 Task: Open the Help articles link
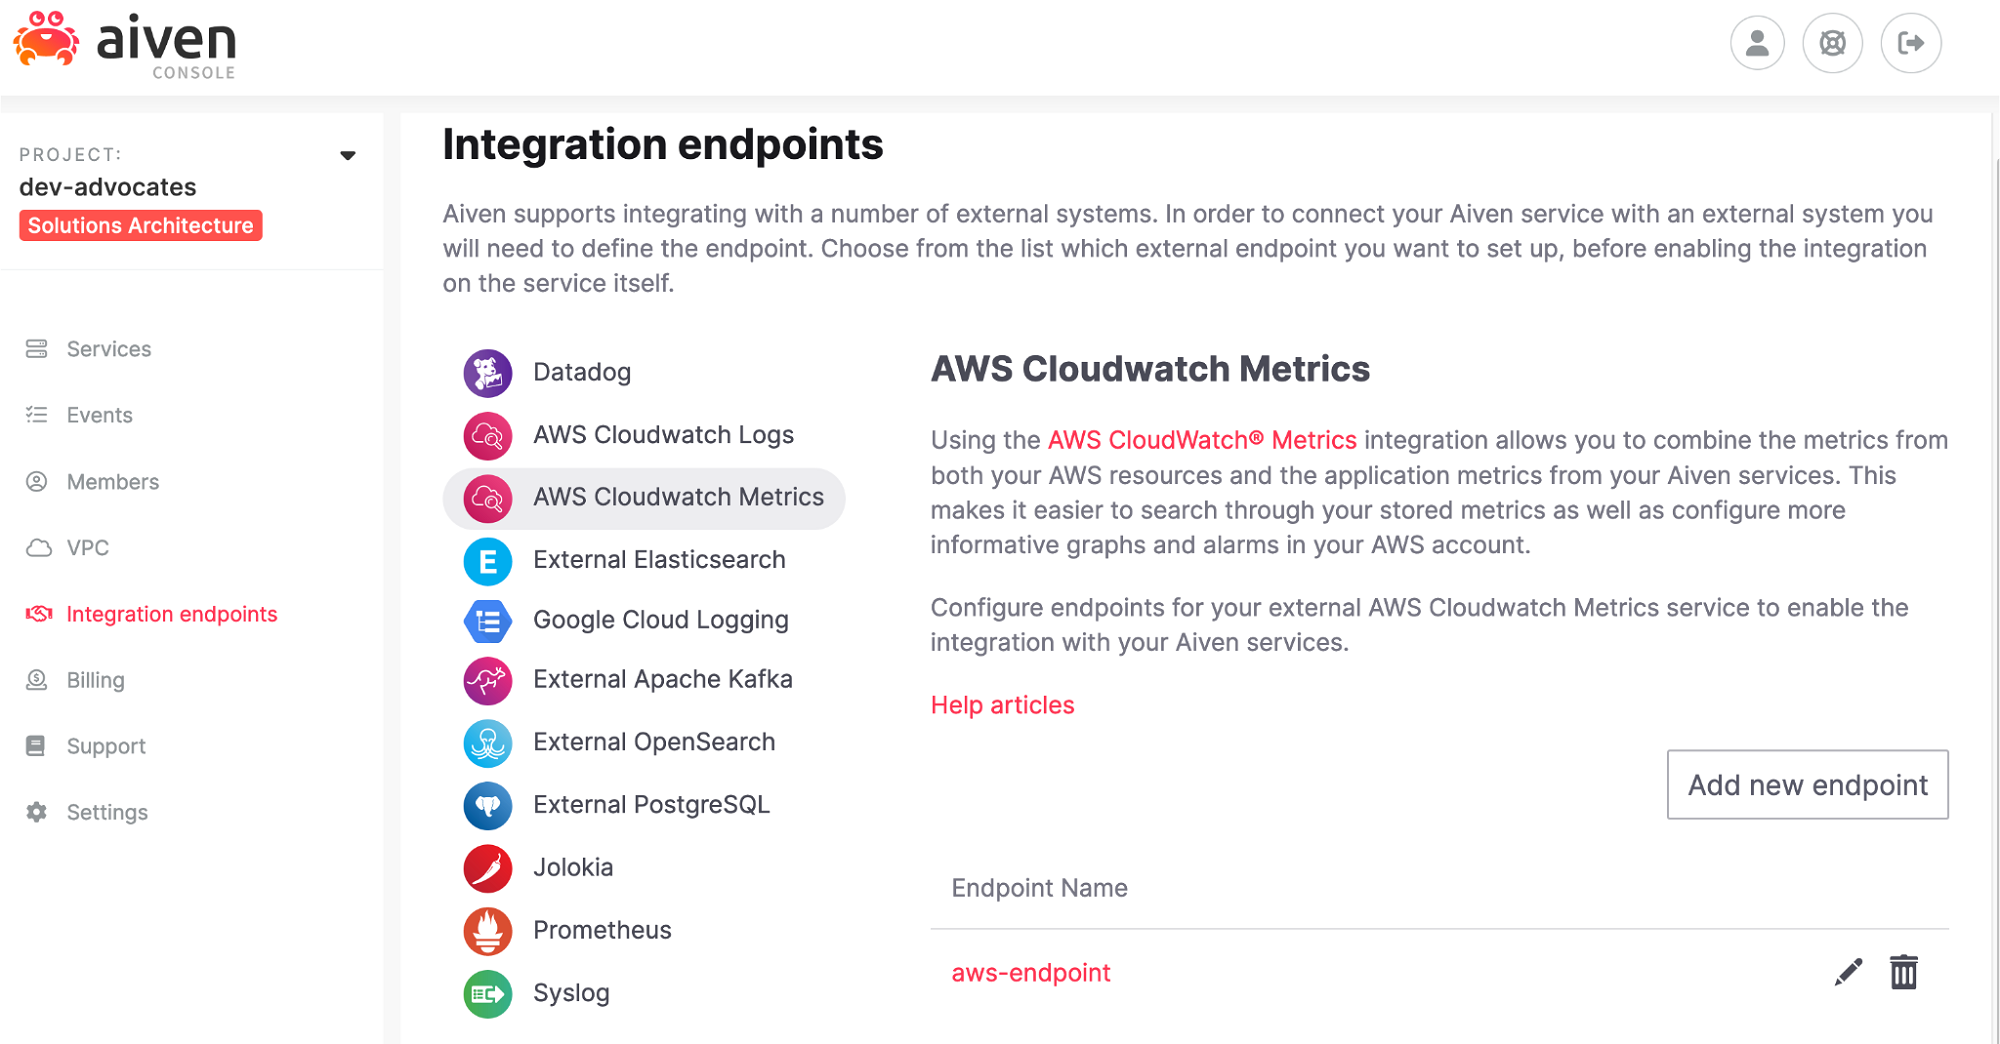[1002, 705]
